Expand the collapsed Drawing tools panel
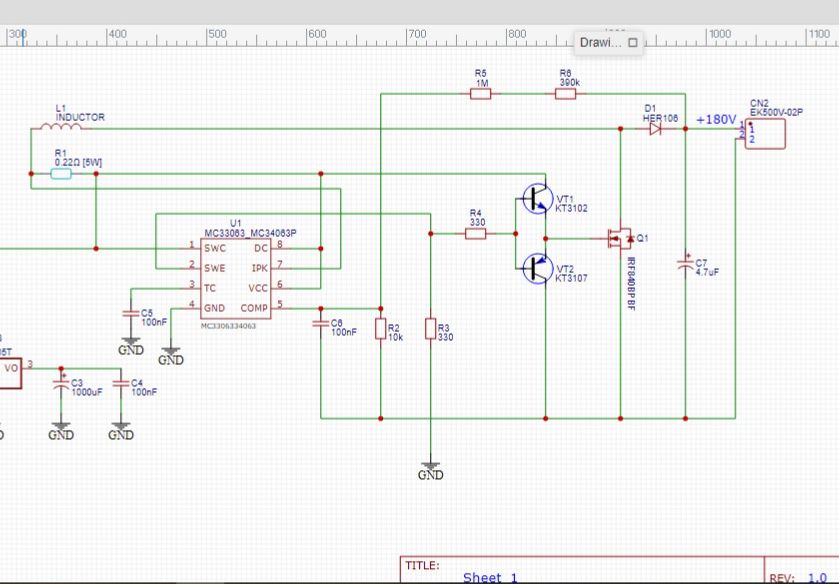The width and height of the screenshot is (839, 584). [x=632, y=43]
